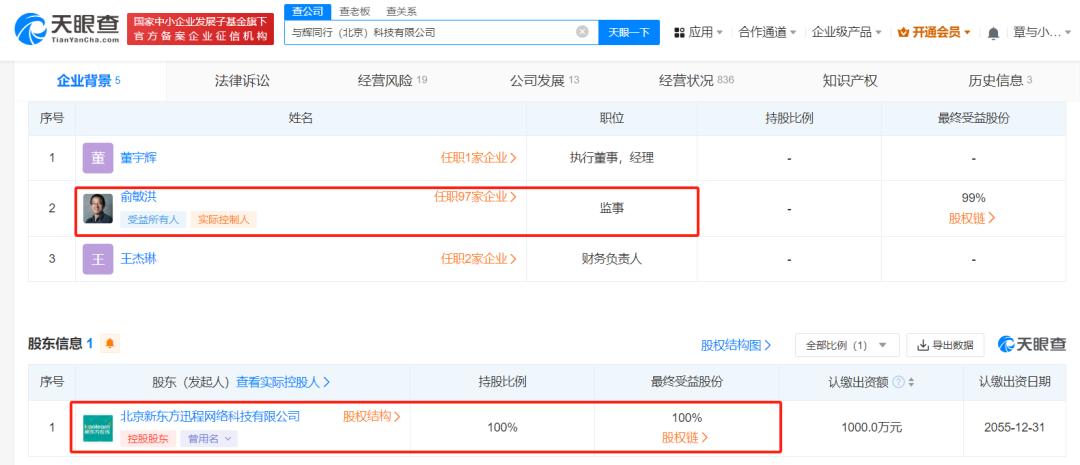Sort by 认缴出资额 using the sort arrows
Screen dimensions: 1080x465
911,382
